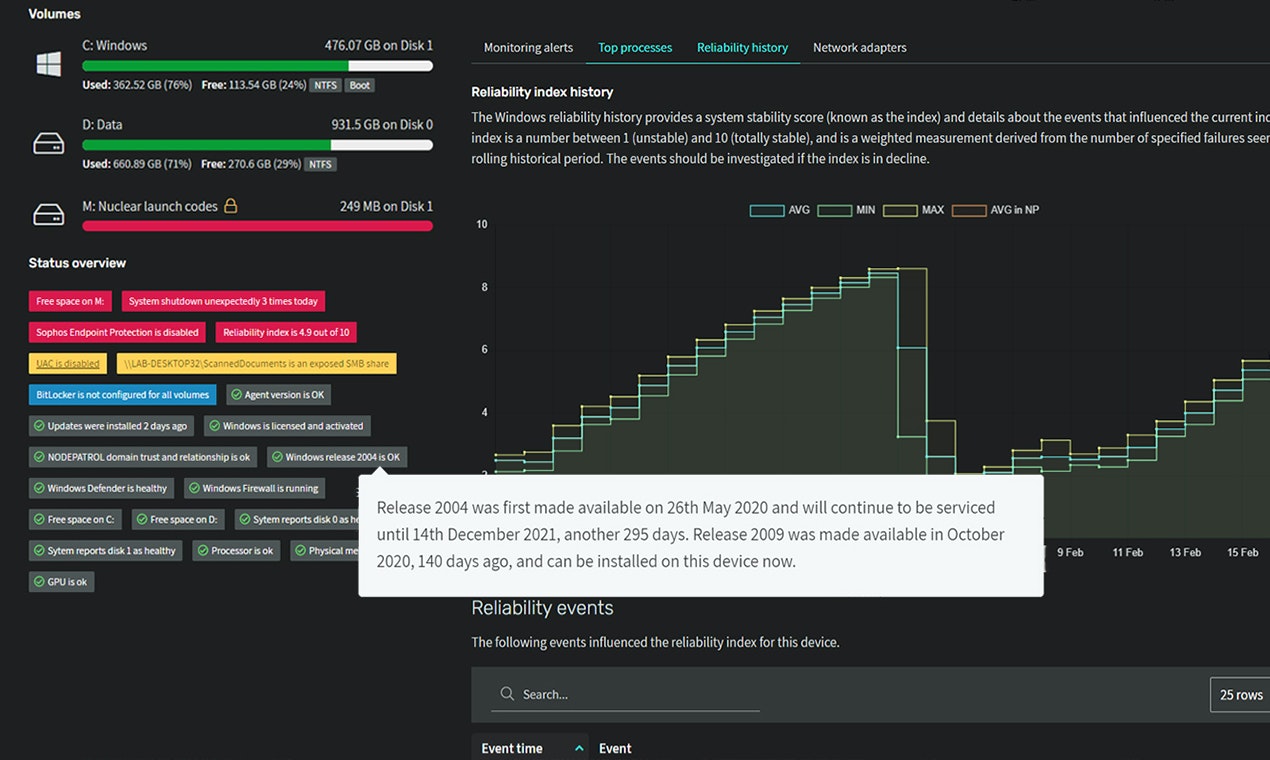
Task: Open the Network adapters tab
Action: [860, 48]
